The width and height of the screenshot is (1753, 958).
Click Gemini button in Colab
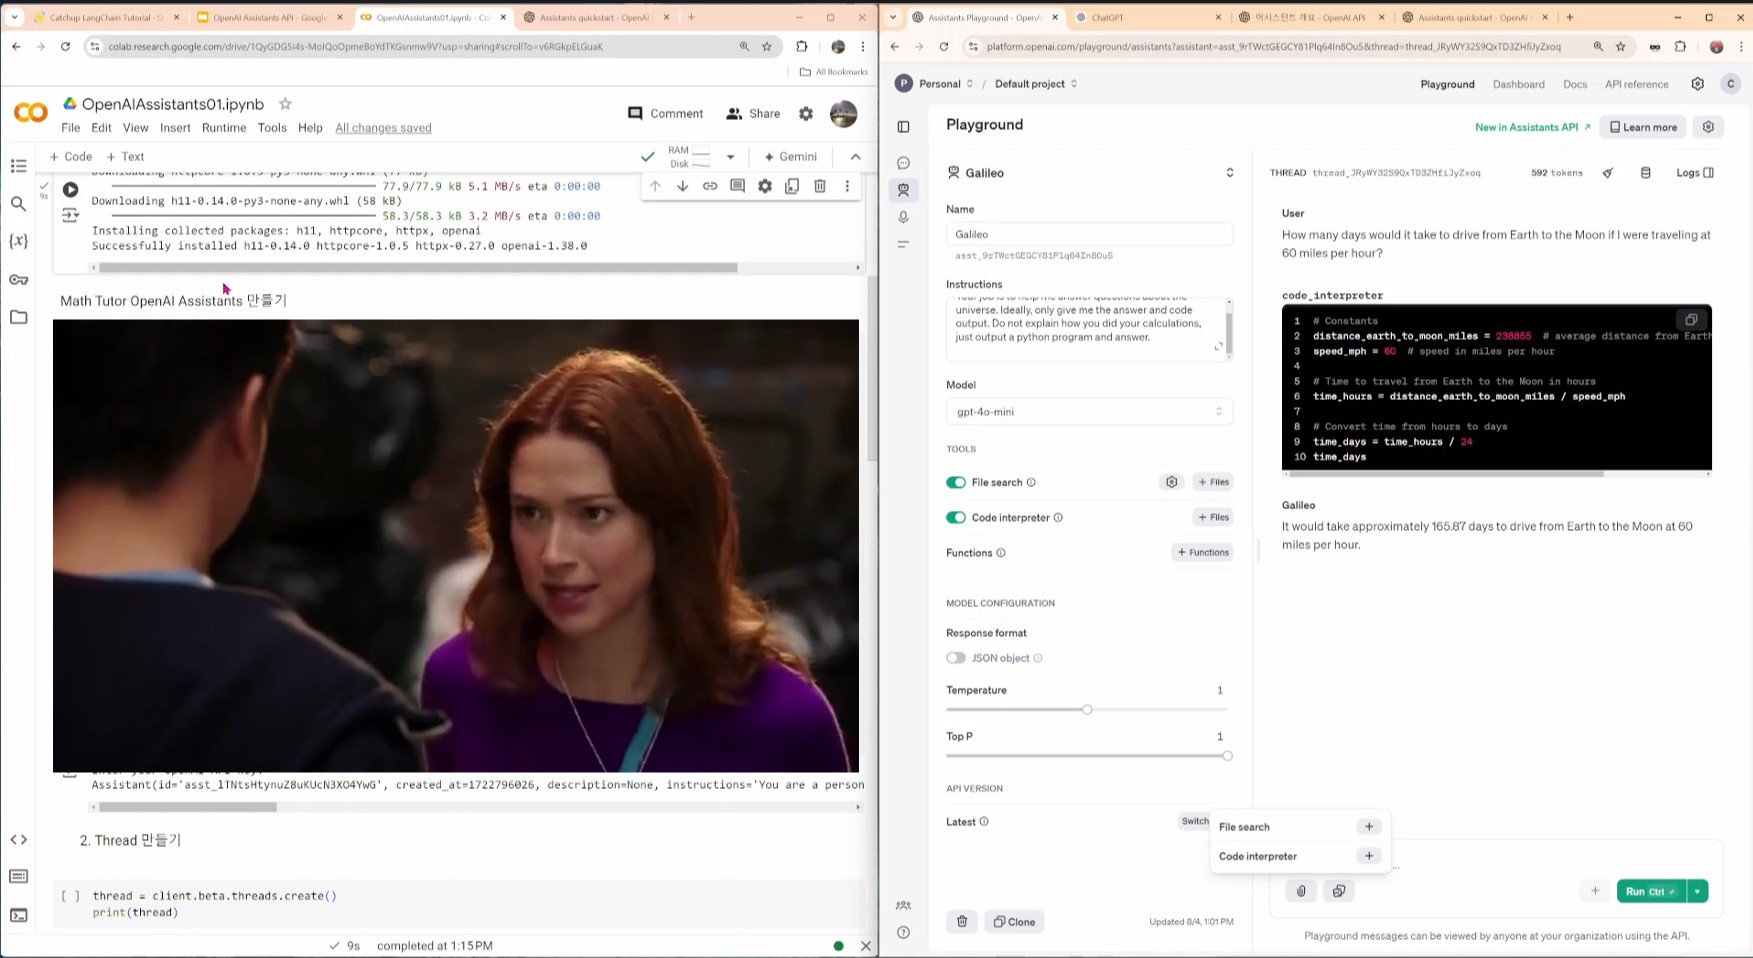click(x=790, y=157)
